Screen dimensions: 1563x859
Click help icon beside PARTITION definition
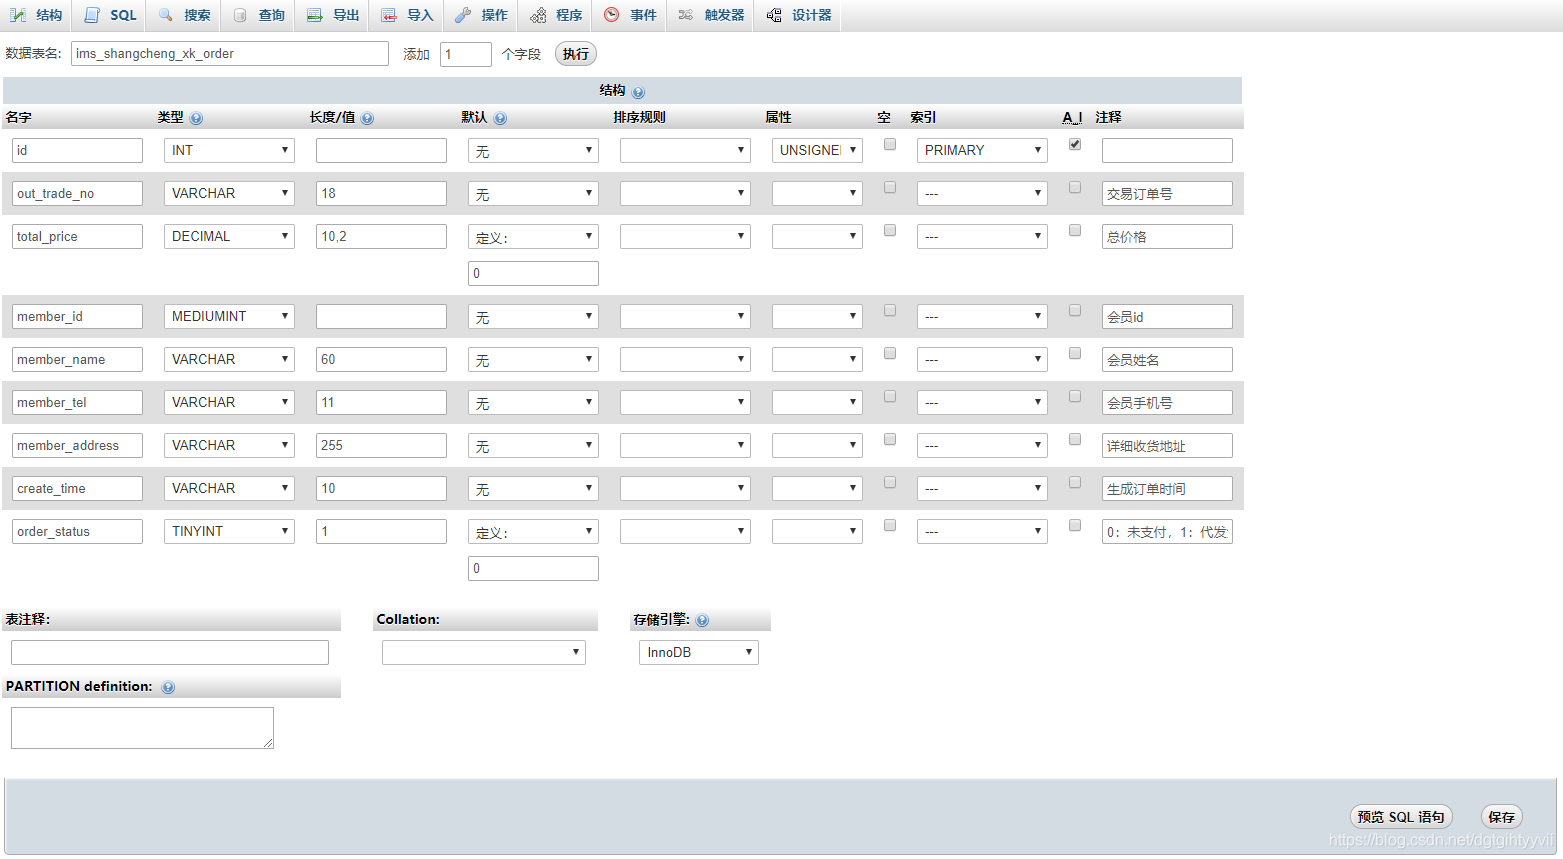pos(168,687)
